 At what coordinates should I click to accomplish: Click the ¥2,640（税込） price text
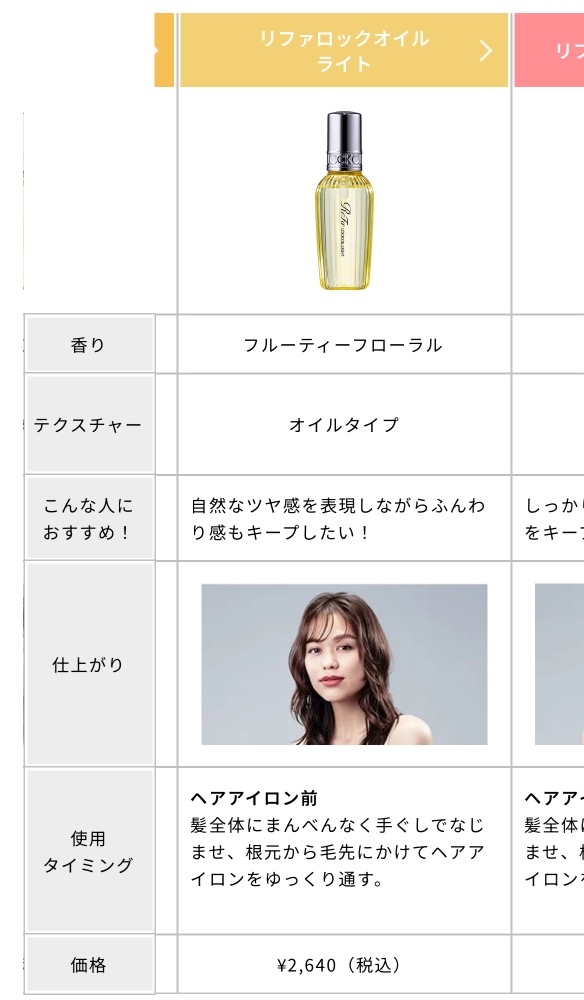pos(341,965)
